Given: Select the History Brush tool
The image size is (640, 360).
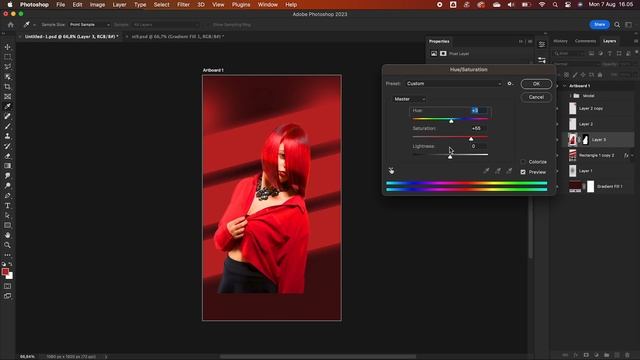Looking at the screenshot, I should tap(7, 146).
